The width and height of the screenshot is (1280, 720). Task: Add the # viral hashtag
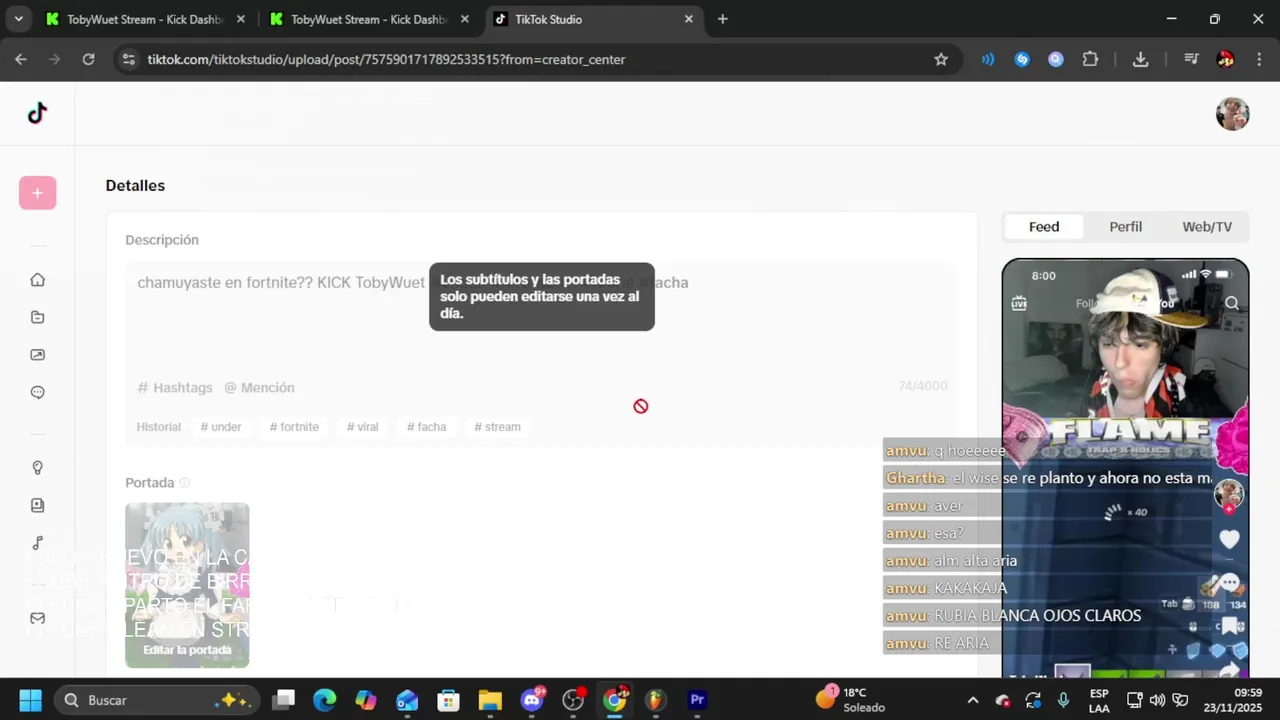362,427
